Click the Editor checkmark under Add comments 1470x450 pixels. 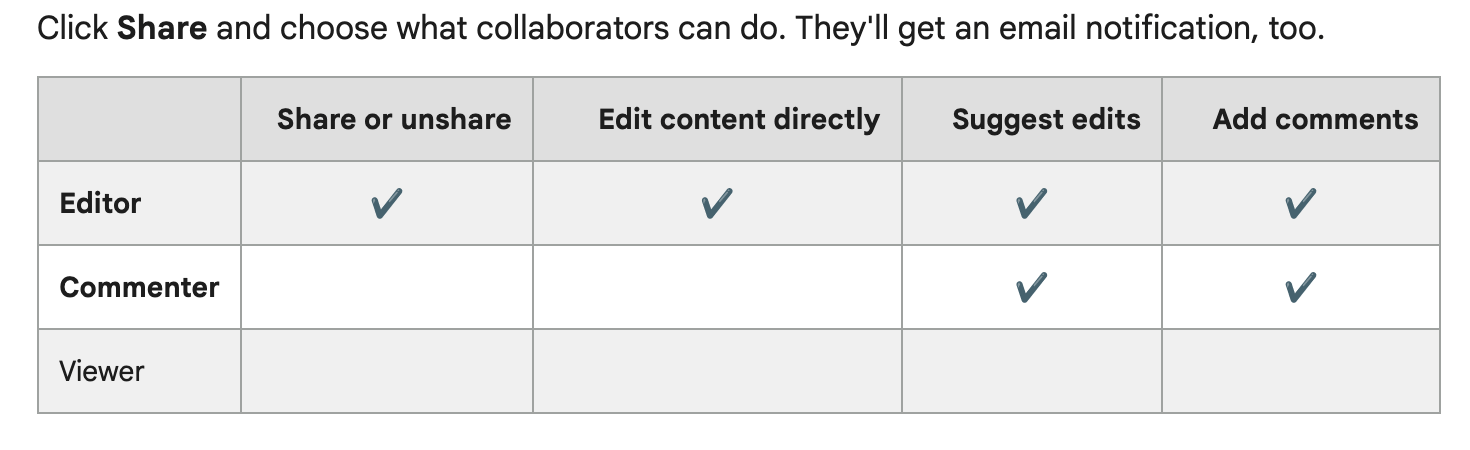click(x=1300, y=205)
